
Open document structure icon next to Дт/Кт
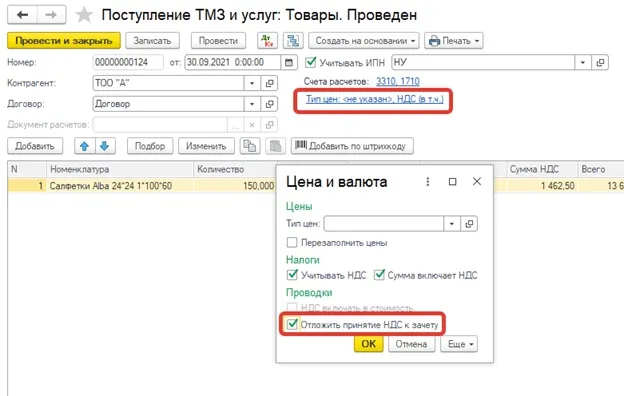(293, 41)
